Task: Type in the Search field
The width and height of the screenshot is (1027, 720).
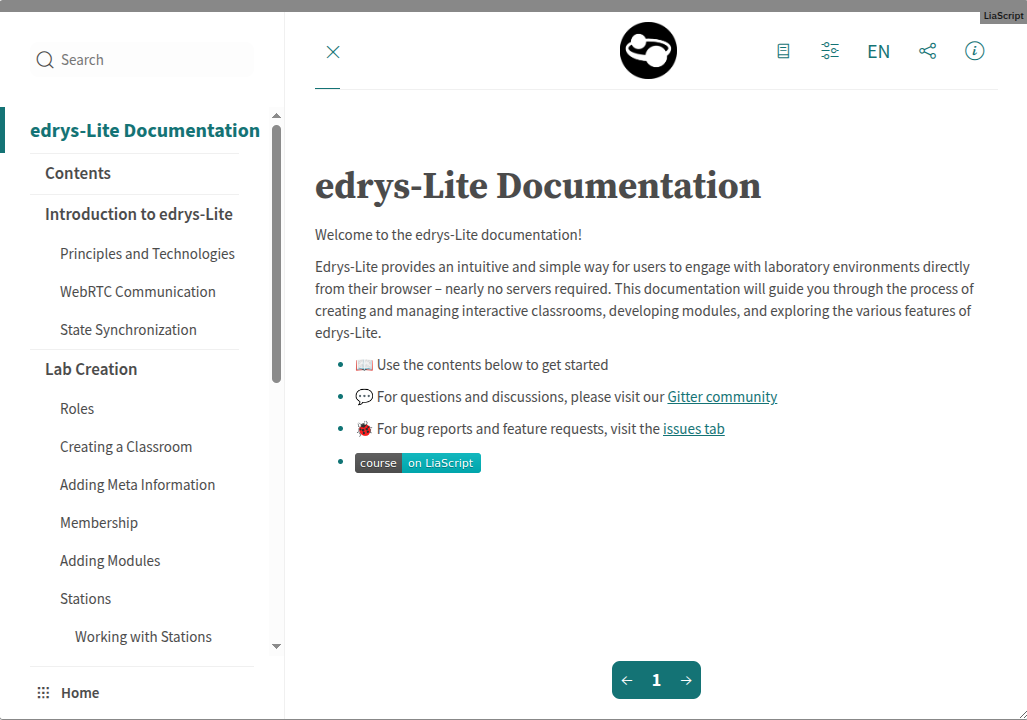Action: [x=150, y=60]
